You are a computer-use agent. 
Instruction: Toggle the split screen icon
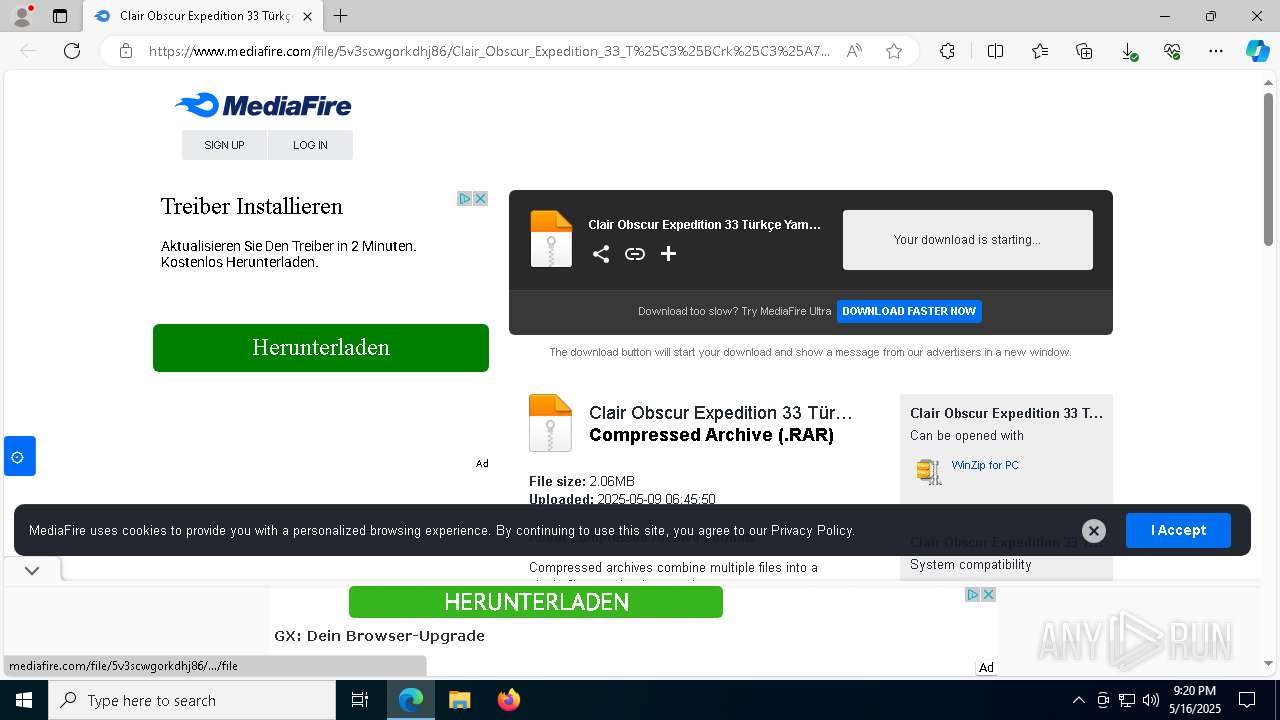click(995, 51)
